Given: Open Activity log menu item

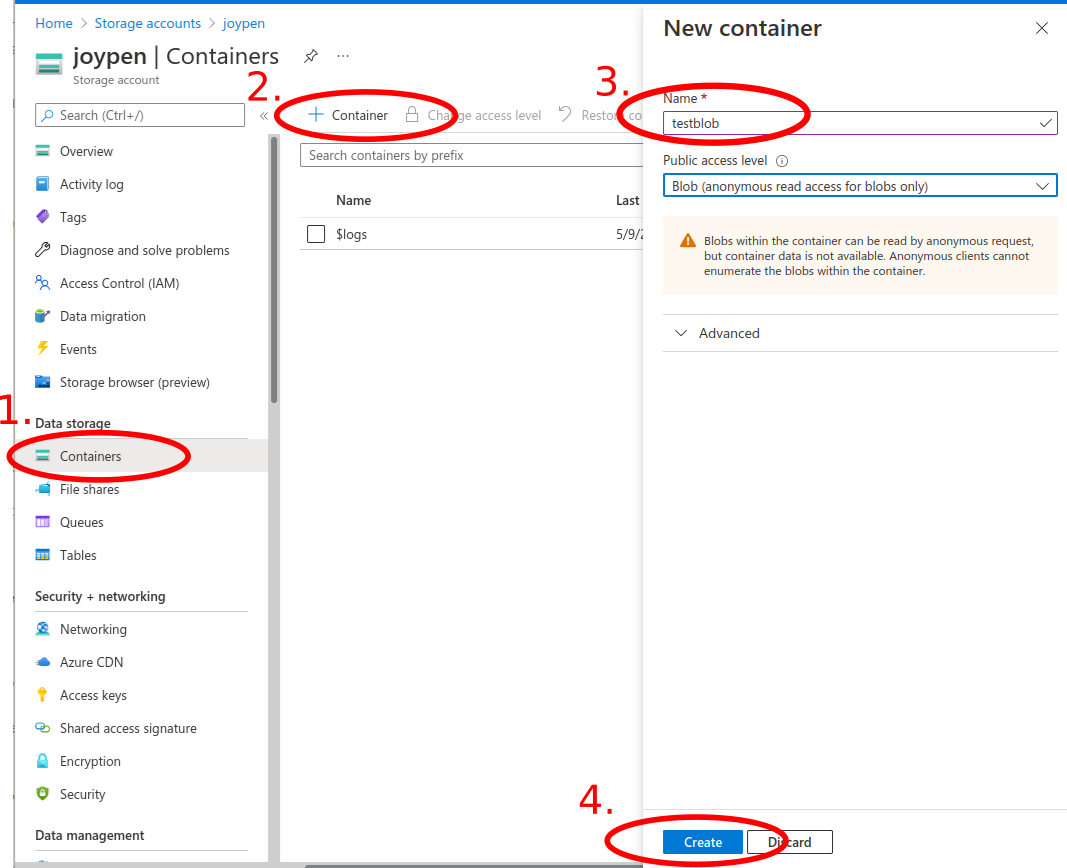Looking at the screenshot, I should click(x=92, y=184).
